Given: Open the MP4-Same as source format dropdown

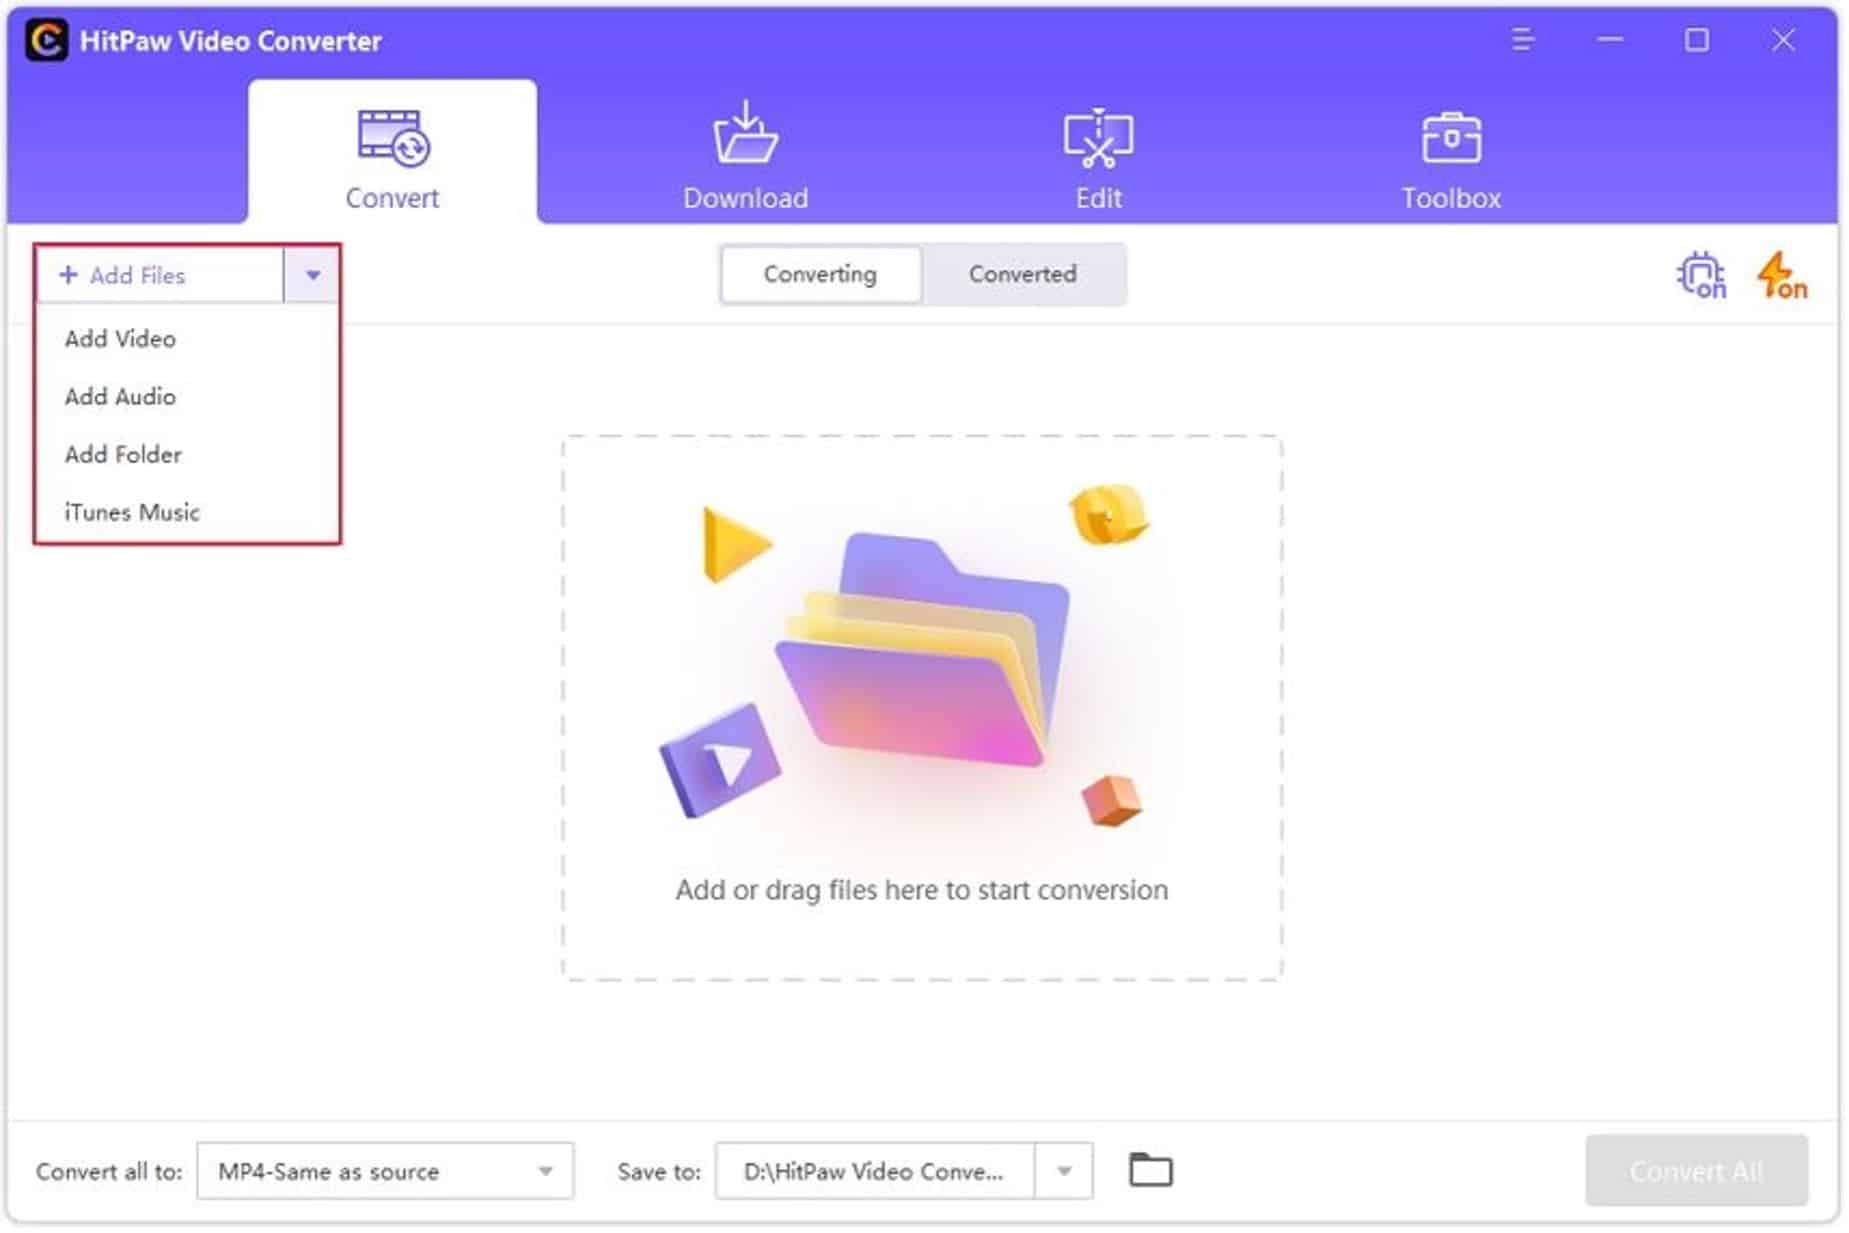Looking at the screenshot, I should [385, 1171].
